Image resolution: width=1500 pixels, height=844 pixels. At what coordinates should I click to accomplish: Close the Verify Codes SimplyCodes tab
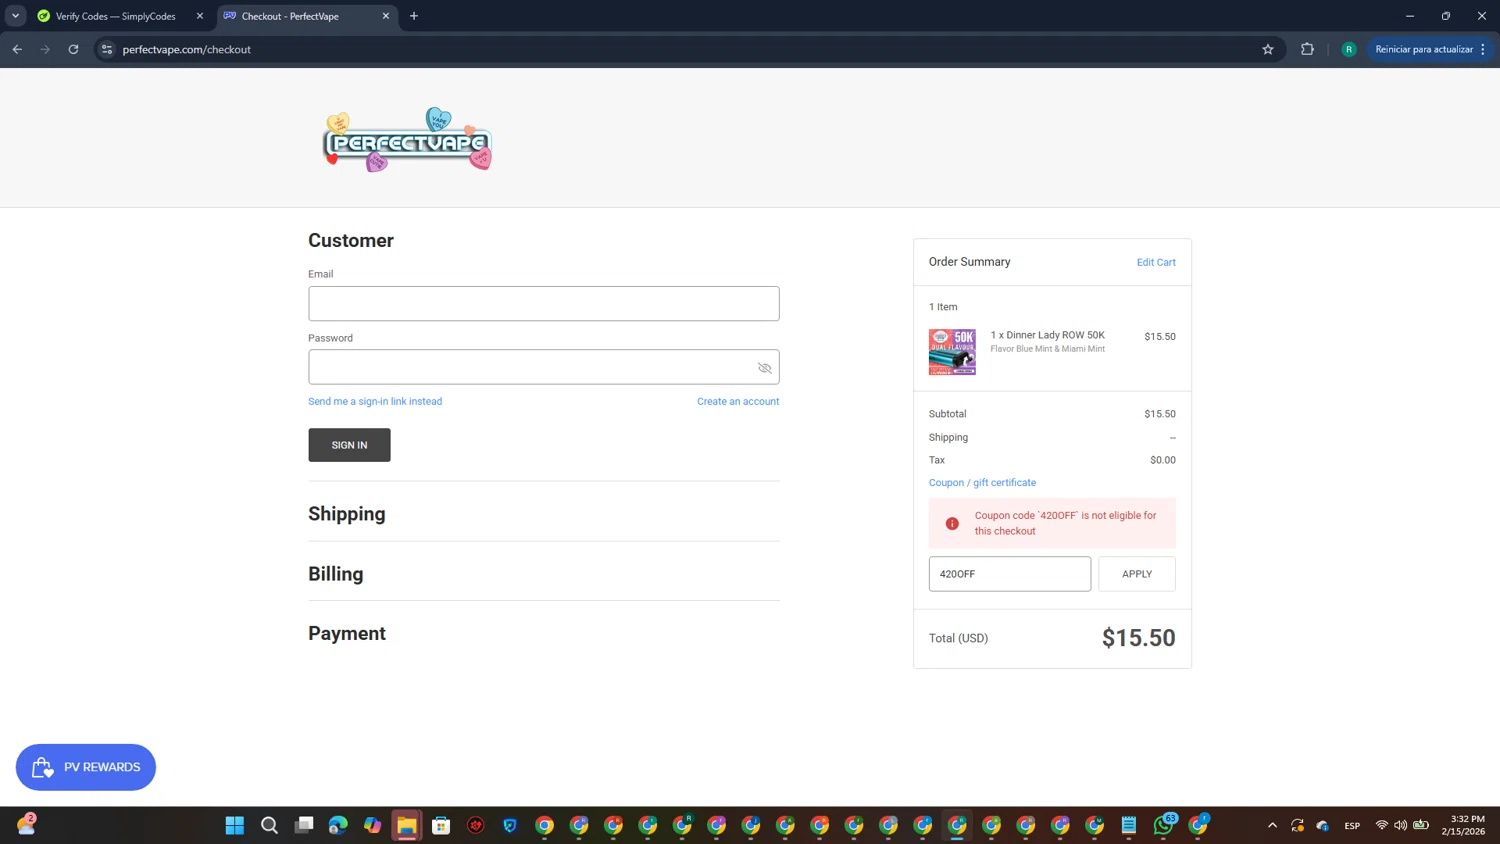click(200, 16)
